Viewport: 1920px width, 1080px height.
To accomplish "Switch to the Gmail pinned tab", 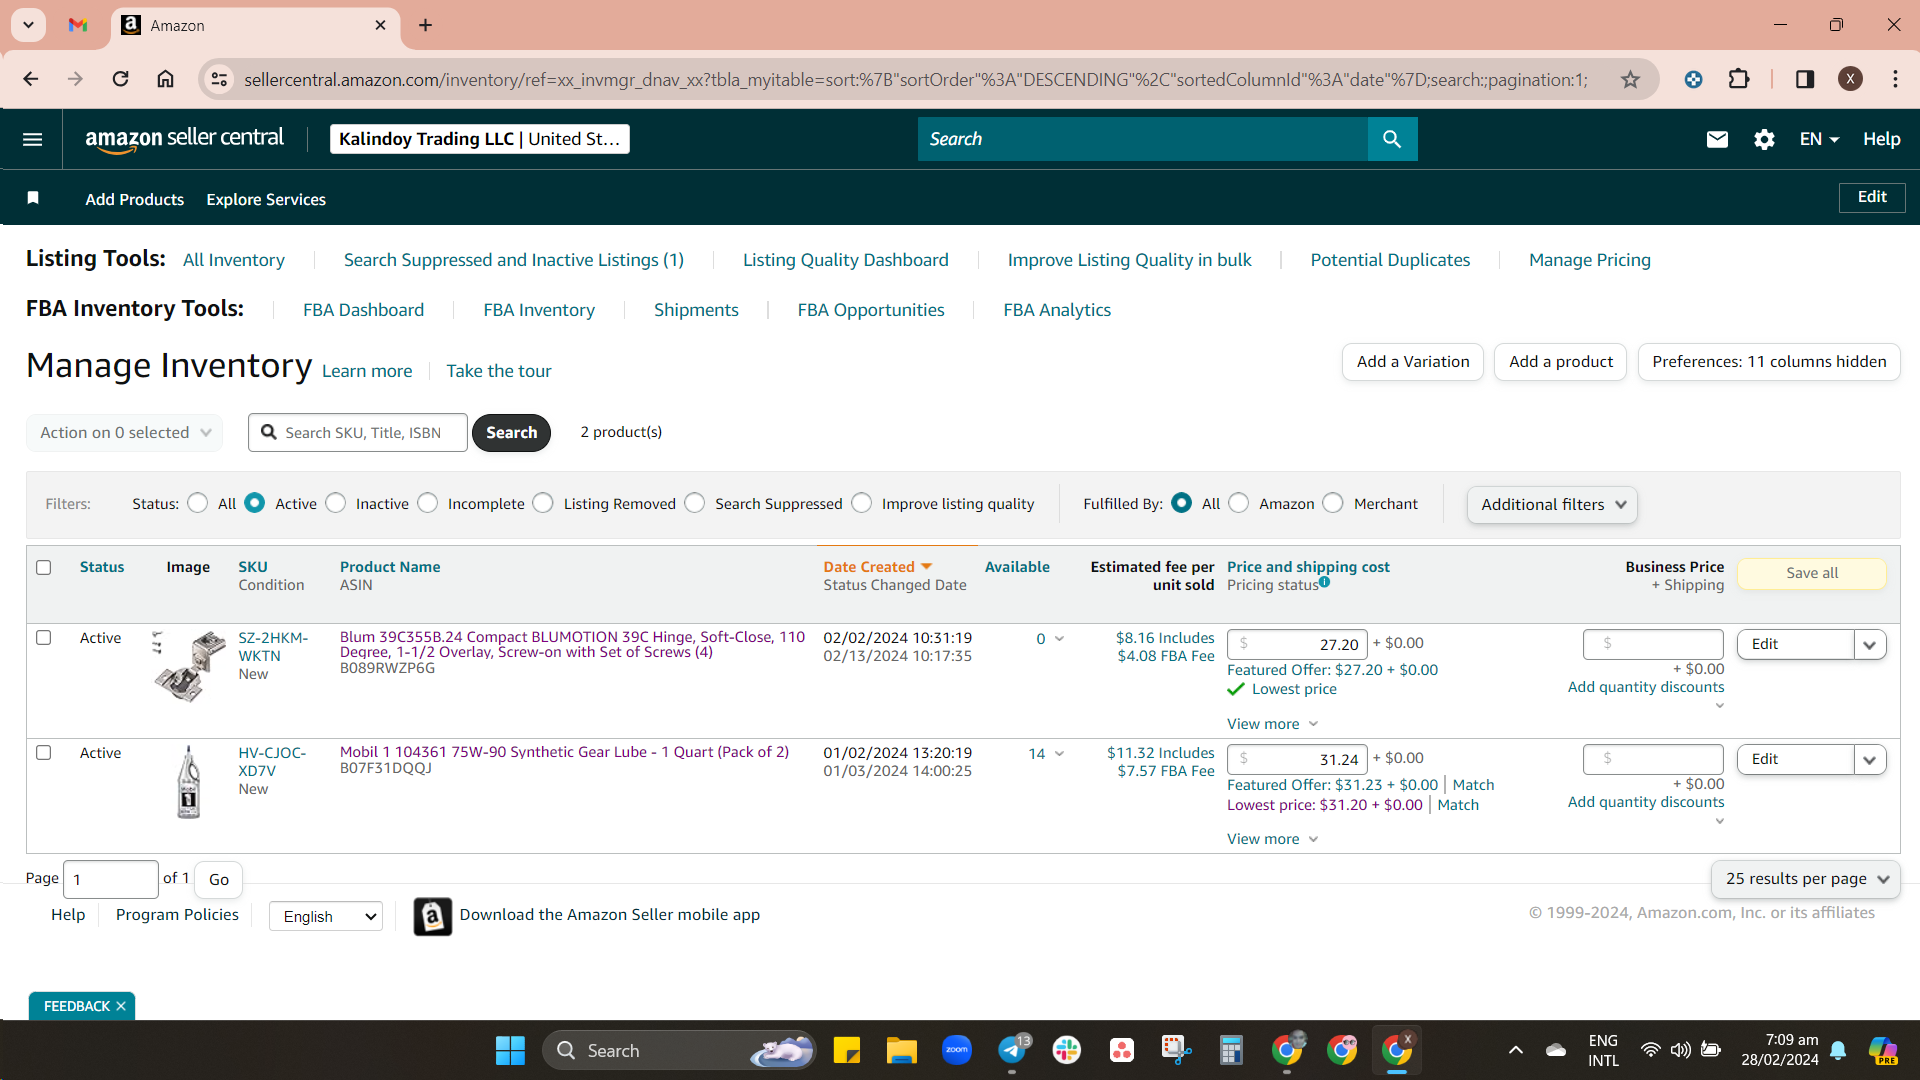I will 78,25.
